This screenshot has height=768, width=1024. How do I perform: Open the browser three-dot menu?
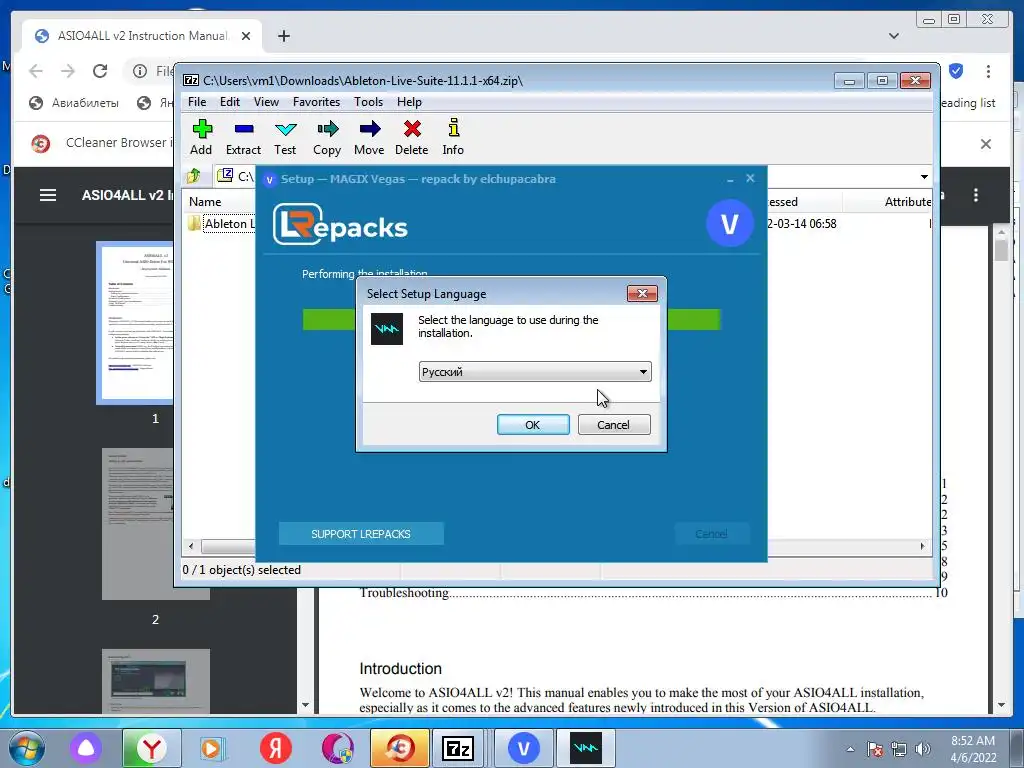[x=988, y=71]
